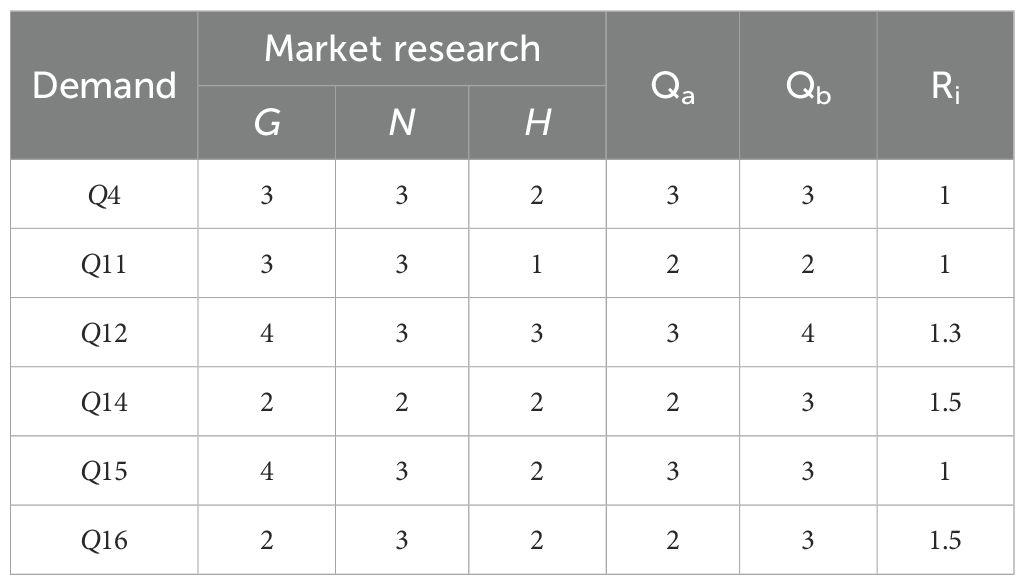1025x585 pixels.
Task: Select the G value for Q15
Action: [x=266, y=471]
